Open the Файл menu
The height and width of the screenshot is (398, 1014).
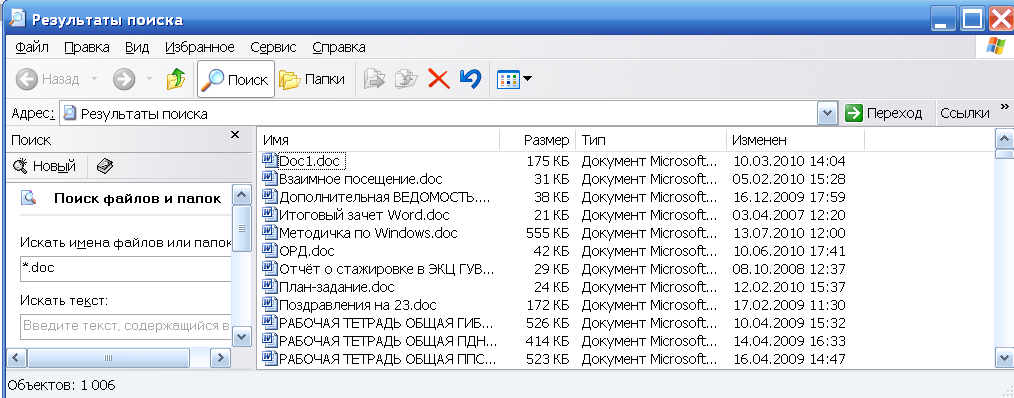point(32,47)
